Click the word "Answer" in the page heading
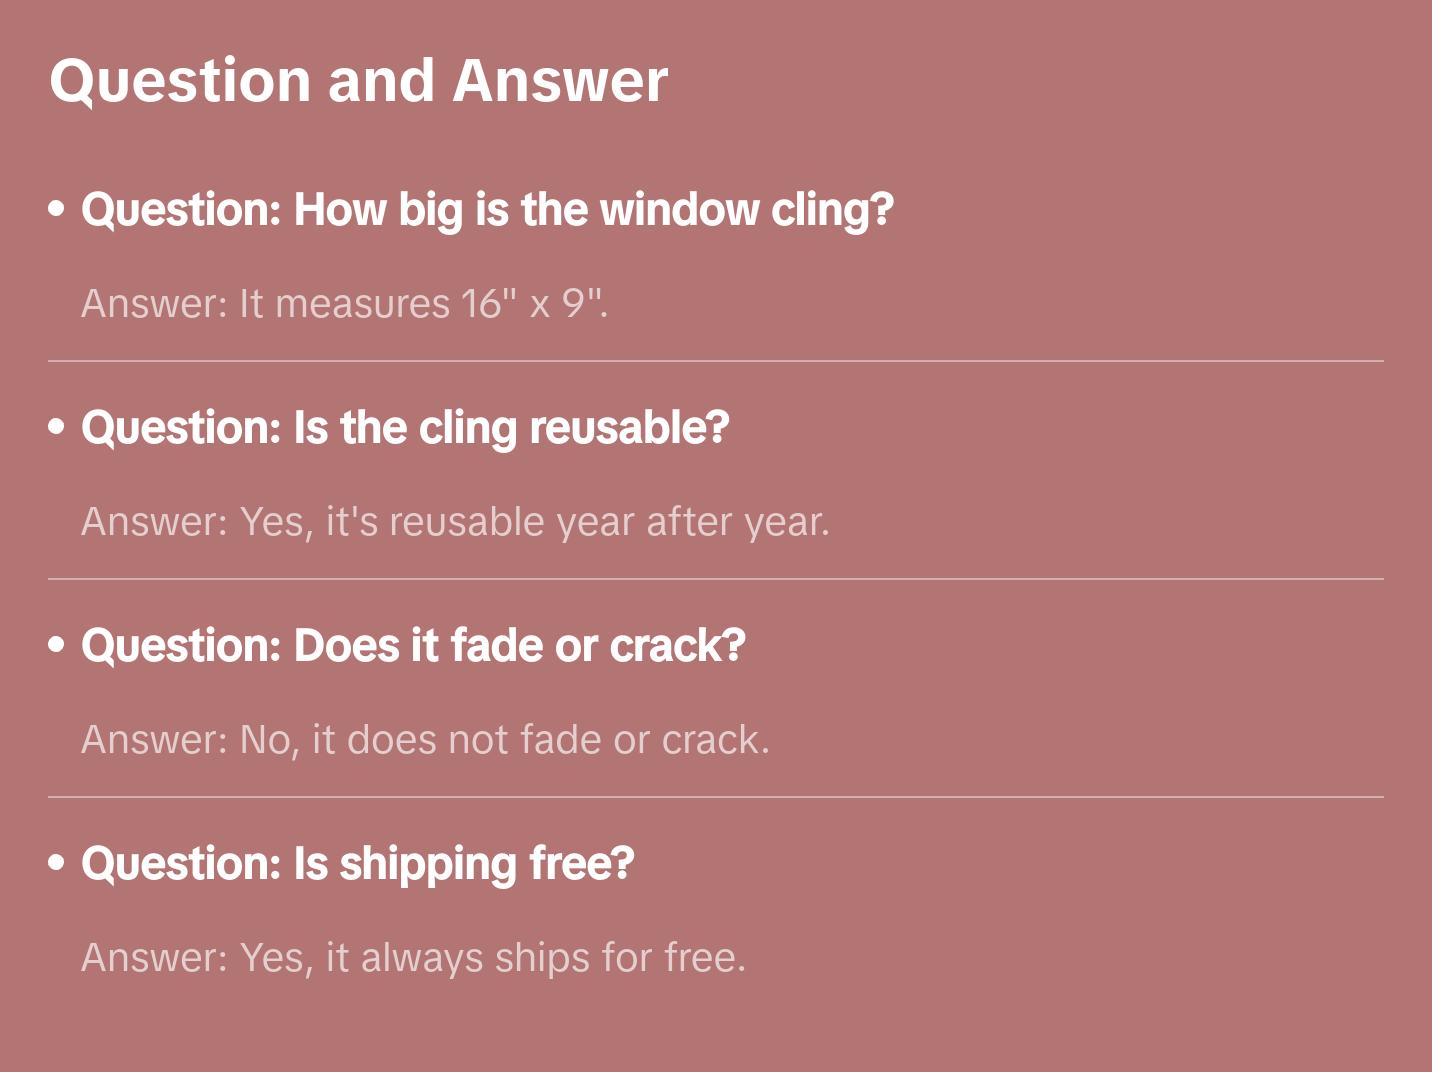Image resolution: width=1432 pixels, height=1072 pixels. click(560, 81)
